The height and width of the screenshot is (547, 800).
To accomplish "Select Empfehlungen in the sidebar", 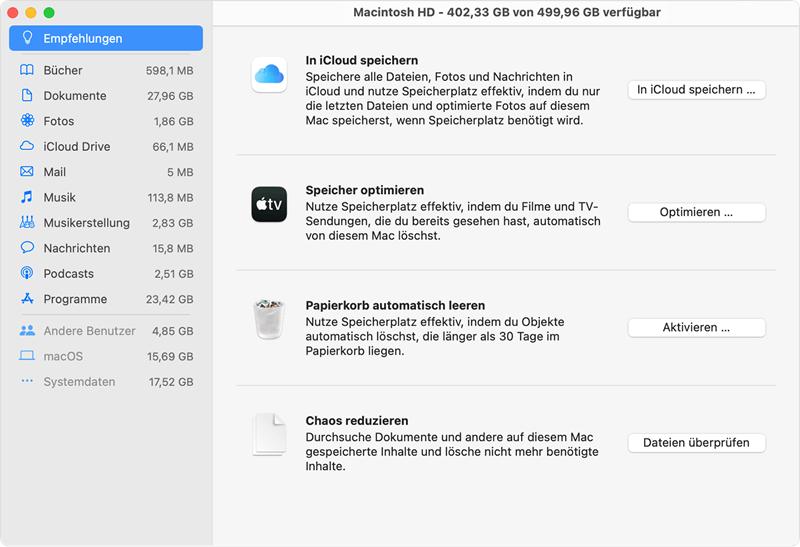I will click(106, 38).
